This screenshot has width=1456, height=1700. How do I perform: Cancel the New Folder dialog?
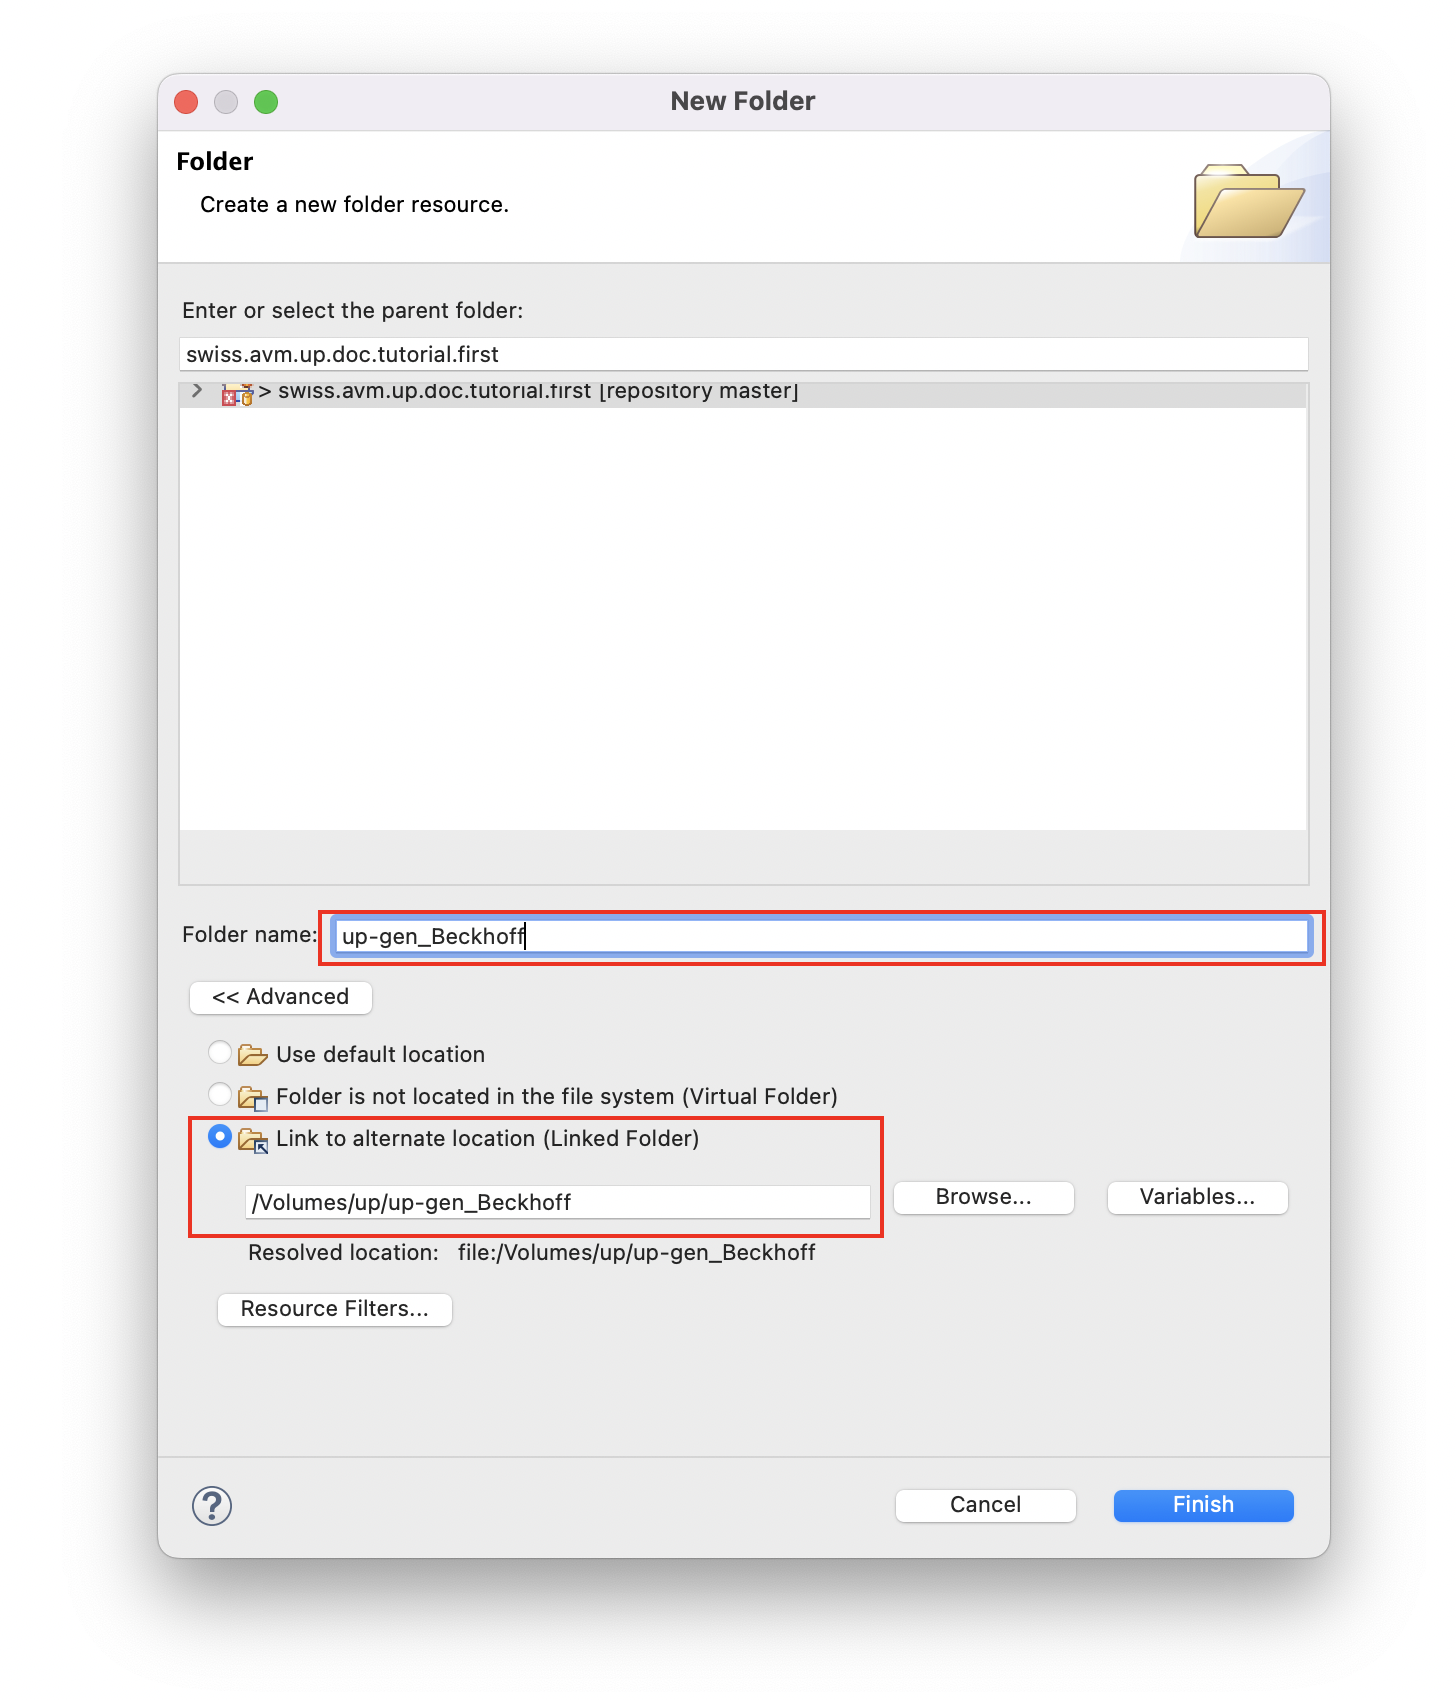click(x=985, y=1505)
